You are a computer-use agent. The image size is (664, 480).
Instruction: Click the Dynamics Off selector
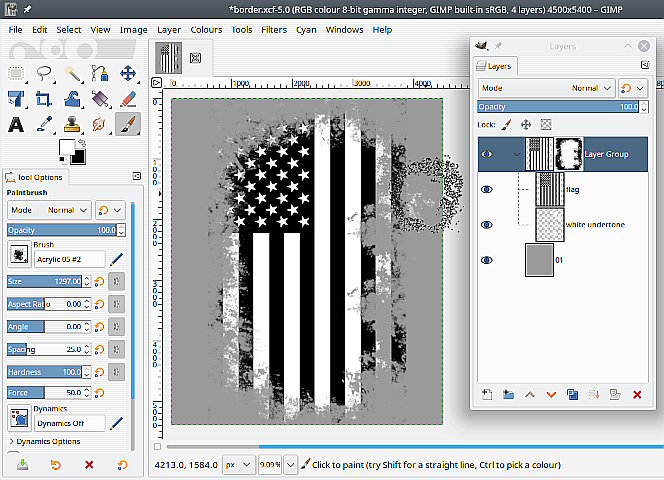coord(70,423)
